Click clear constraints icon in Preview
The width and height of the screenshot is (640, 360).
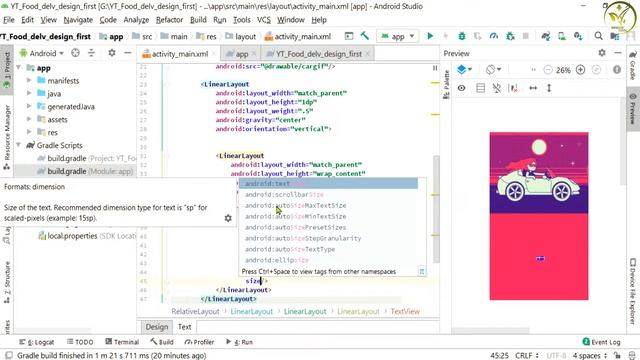tap(513, 88)
